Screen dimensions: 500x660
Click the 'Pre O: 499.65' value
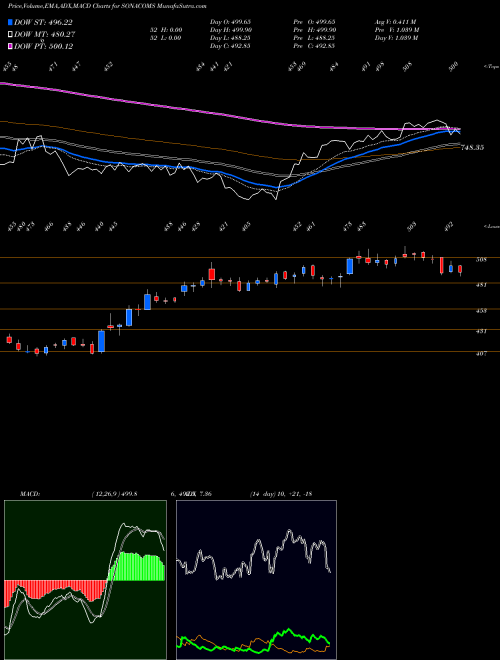[x=314, y=22]
